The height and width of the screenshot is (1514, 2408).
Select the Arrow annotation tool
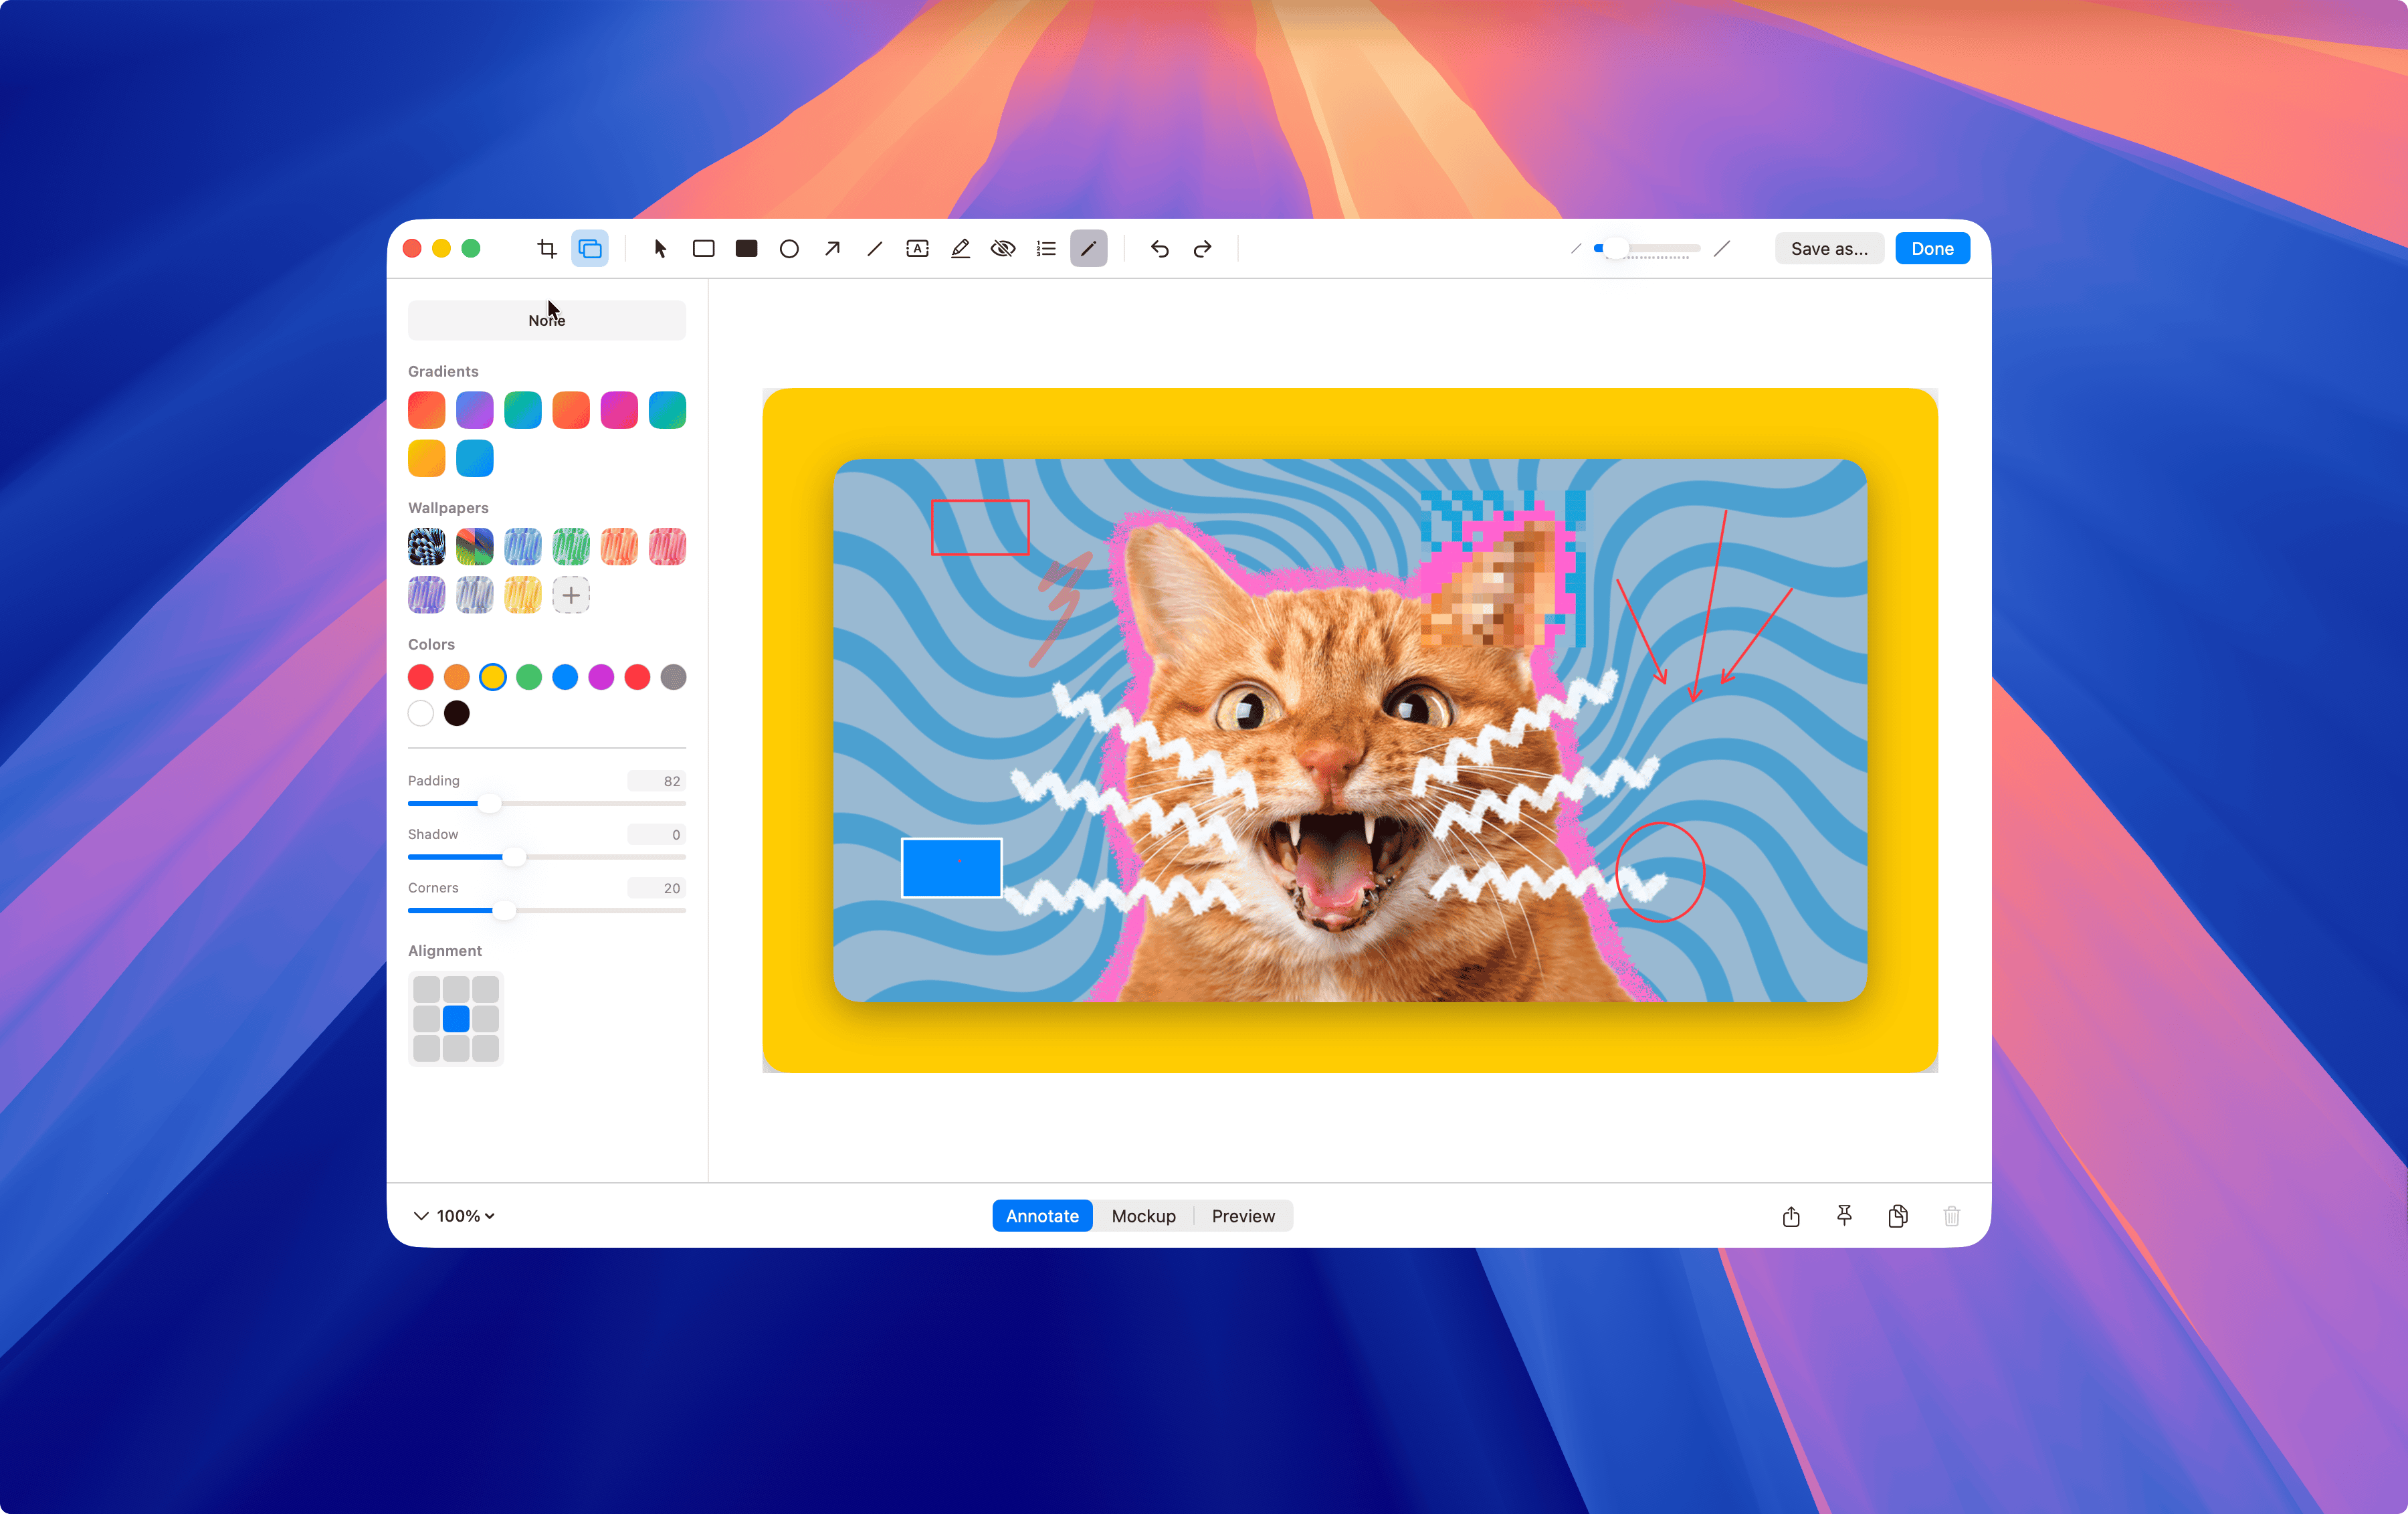point(831,248)
